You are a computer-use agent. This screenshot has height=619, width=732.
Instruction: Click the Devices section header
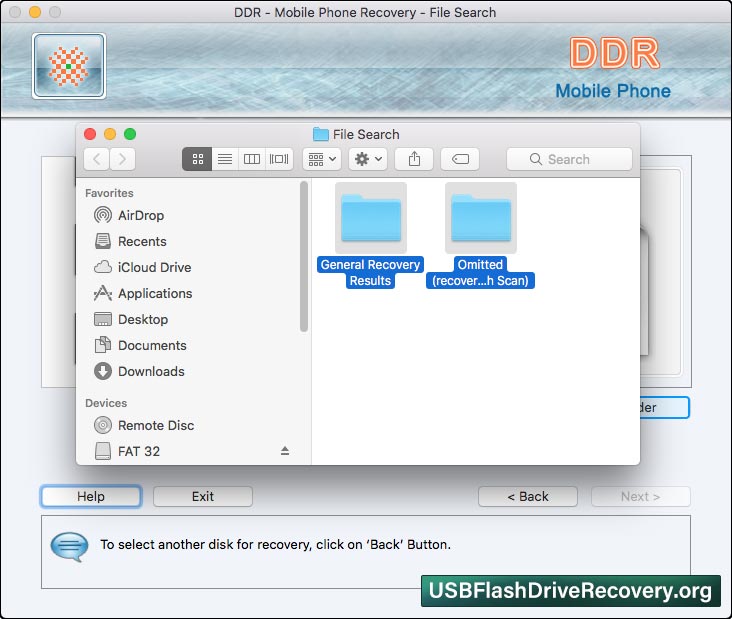(x=106, y=403)
